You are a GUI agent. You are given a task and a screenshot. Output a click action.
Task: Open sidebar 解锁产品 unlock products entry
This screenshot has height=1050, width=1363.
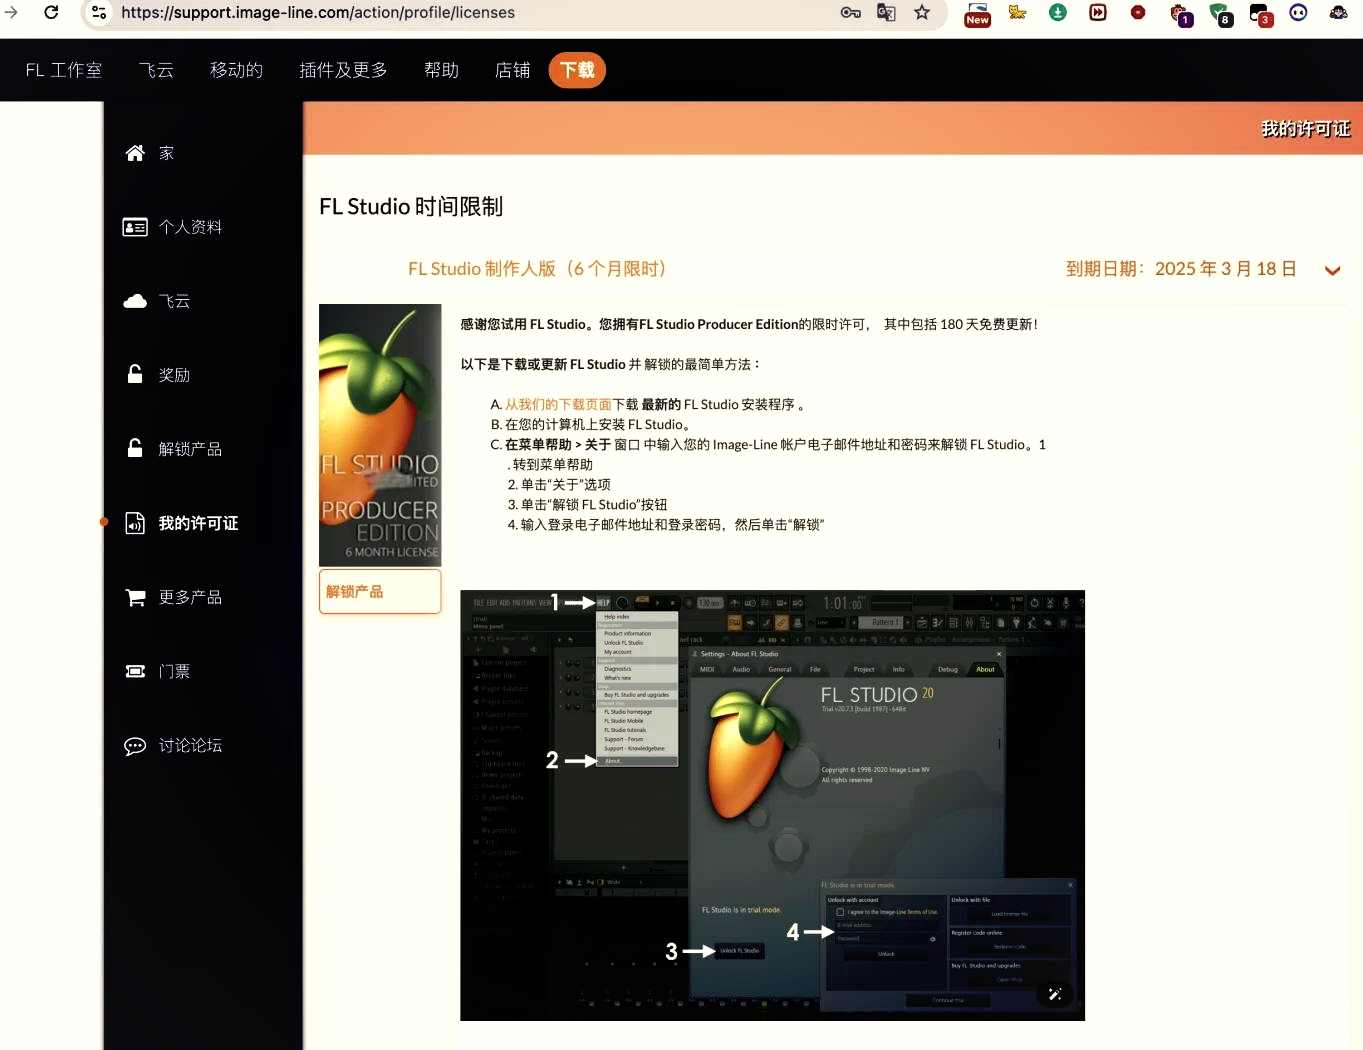pos(173,449)
